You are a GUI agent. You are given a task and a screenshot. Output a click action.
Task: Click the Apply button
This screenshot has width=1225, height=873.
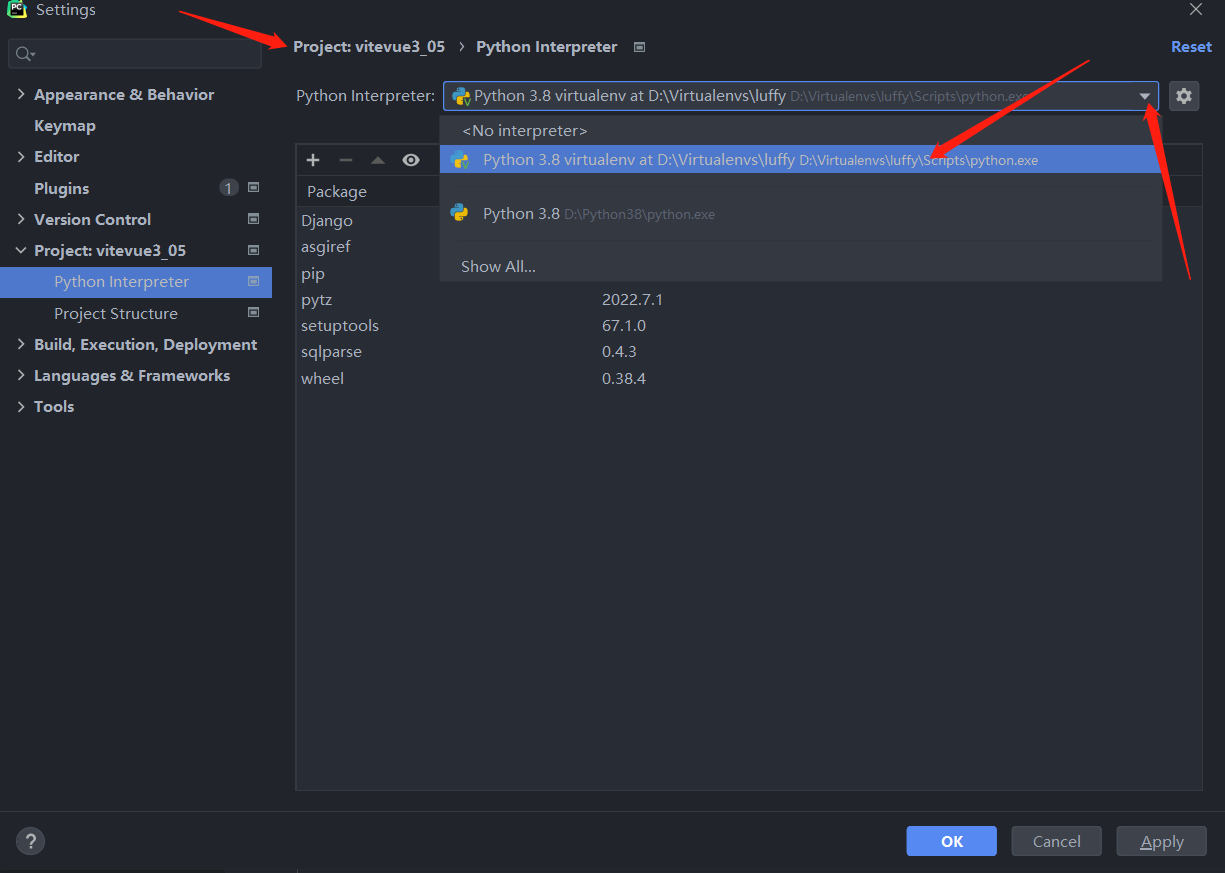[1162, 841]
